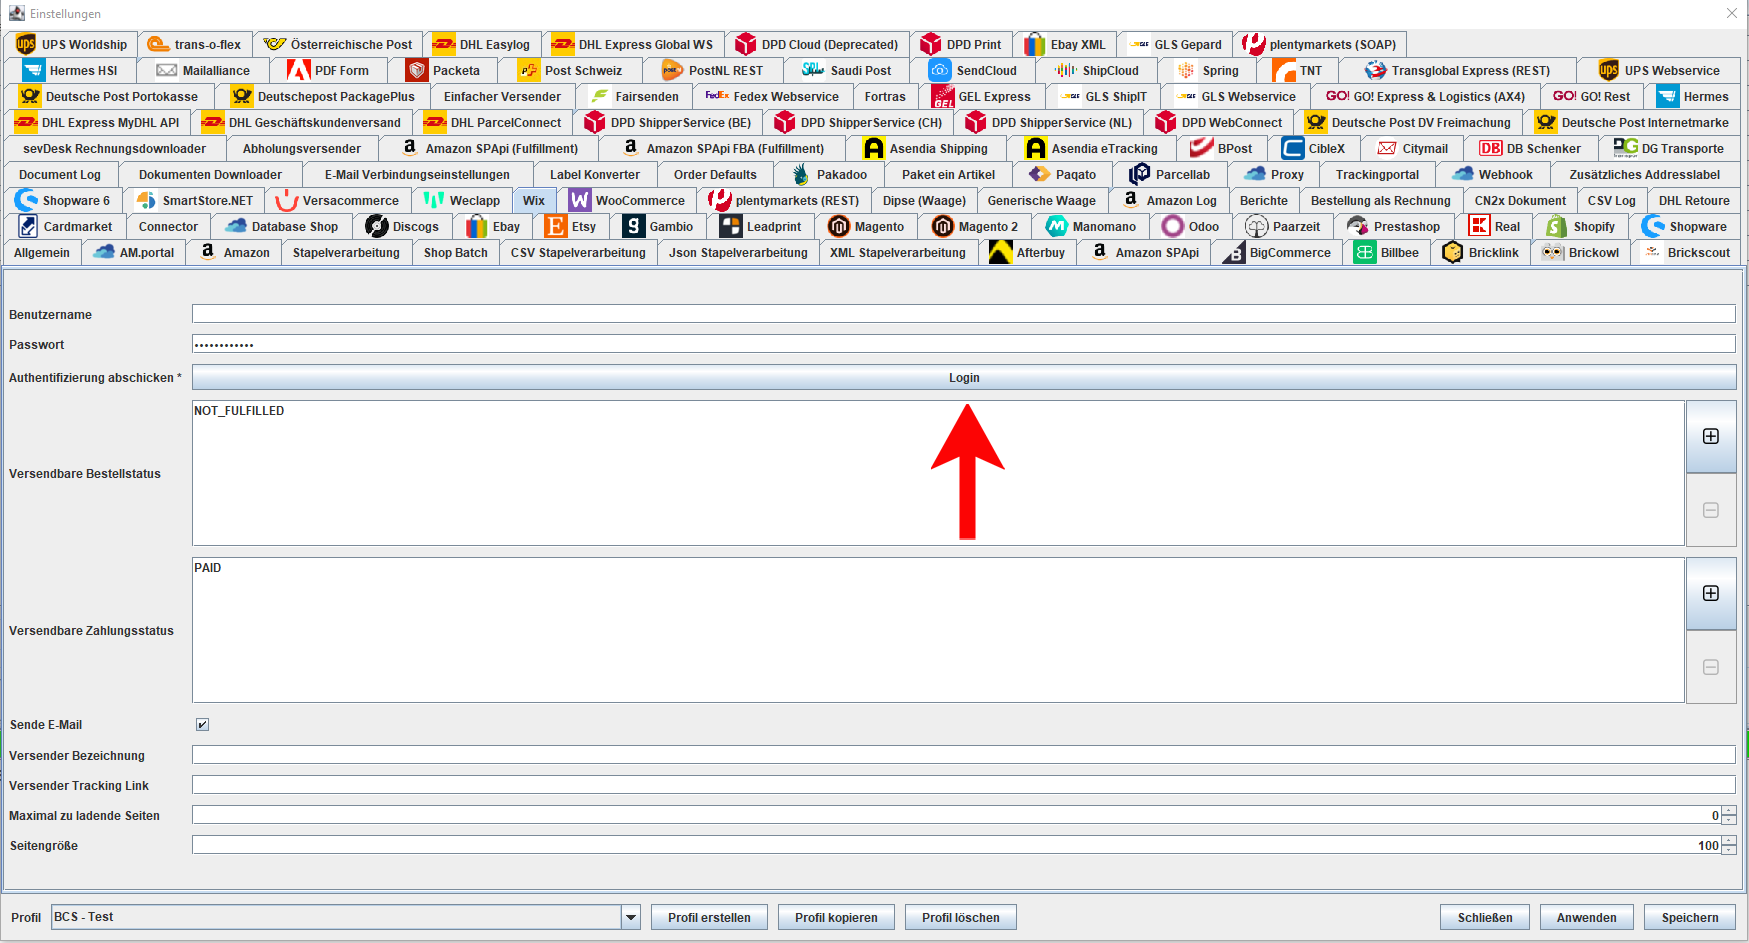Remove entry from Versendbare Bestellstatus list
The height and width of the screenshot is (943, 1749).
pyautogui.click(x=1711, y=510)
